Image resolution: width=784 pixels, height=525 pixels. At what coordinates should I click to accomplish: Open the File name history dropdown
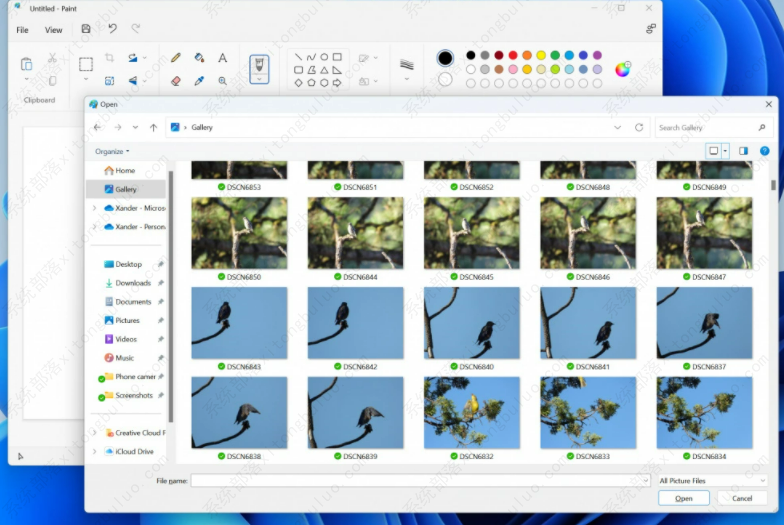pyautogui.click(x=646, y=480)
